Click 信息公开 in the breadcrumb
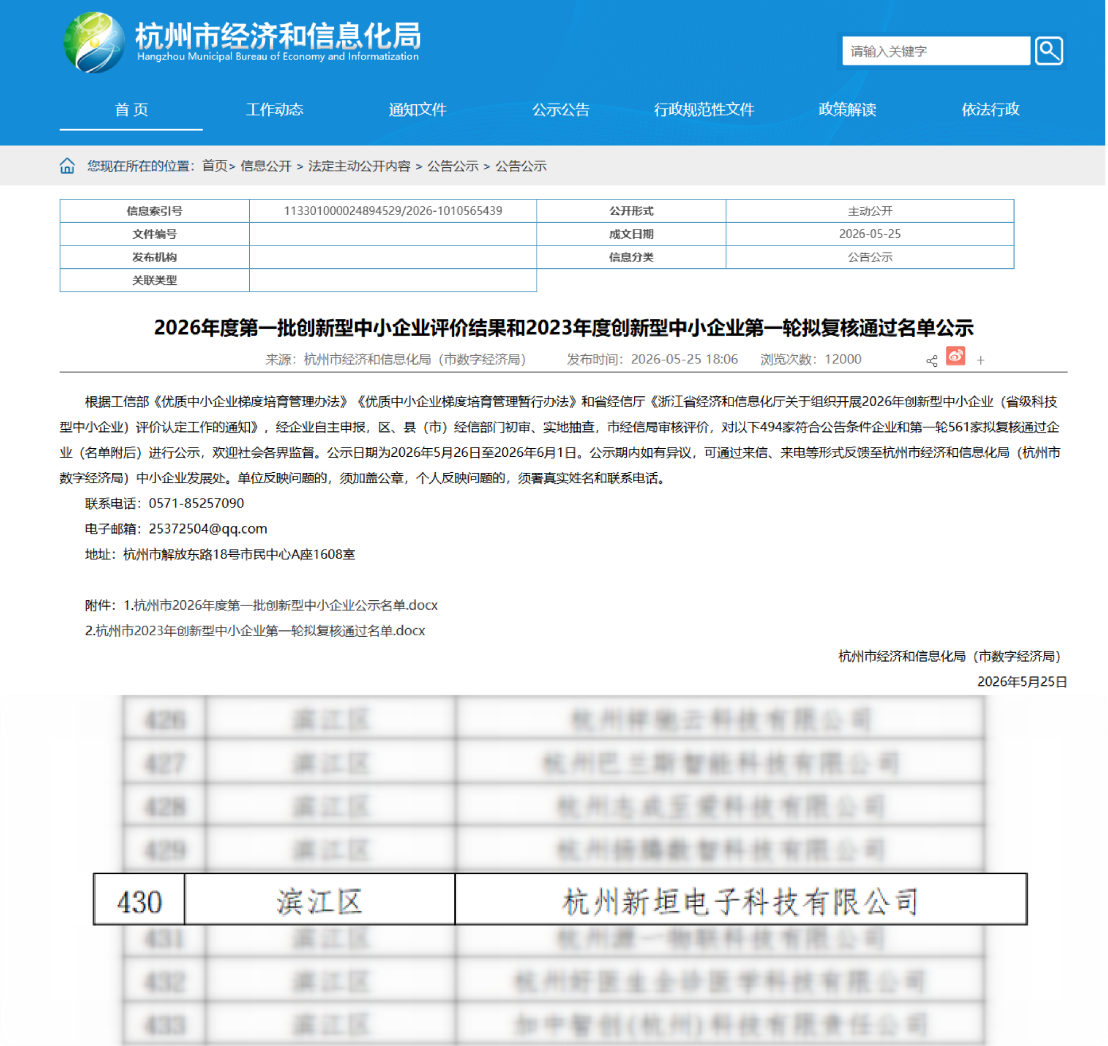 (x=266, y=166)
